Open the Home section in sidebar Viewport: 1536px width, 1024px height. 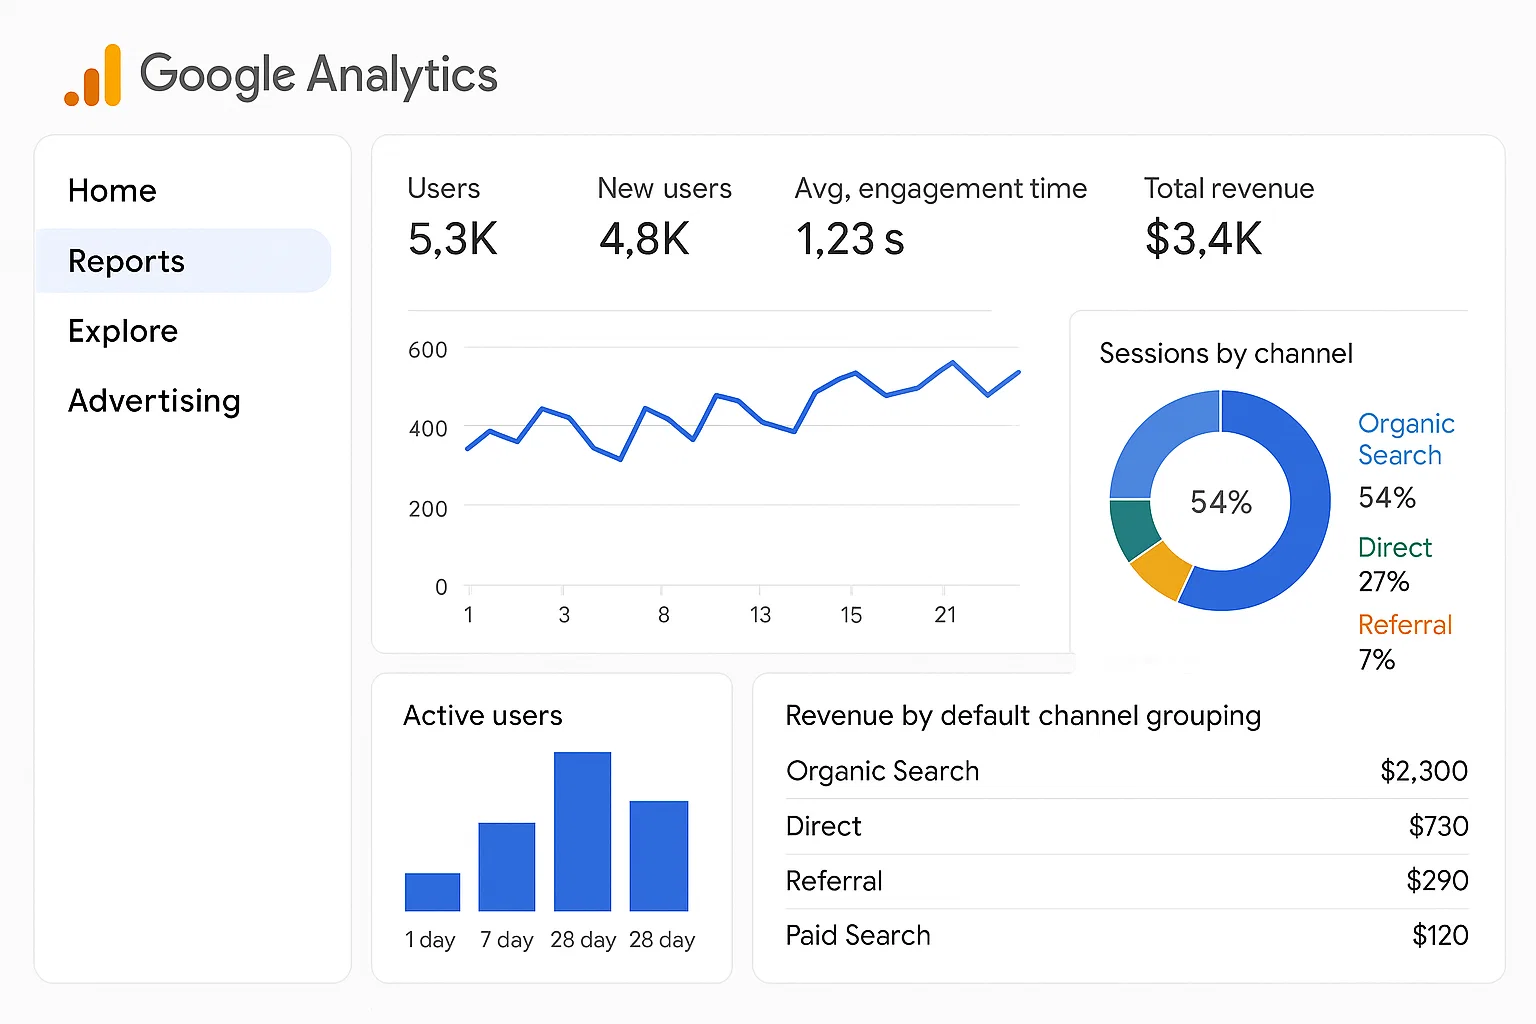(112, 191)
